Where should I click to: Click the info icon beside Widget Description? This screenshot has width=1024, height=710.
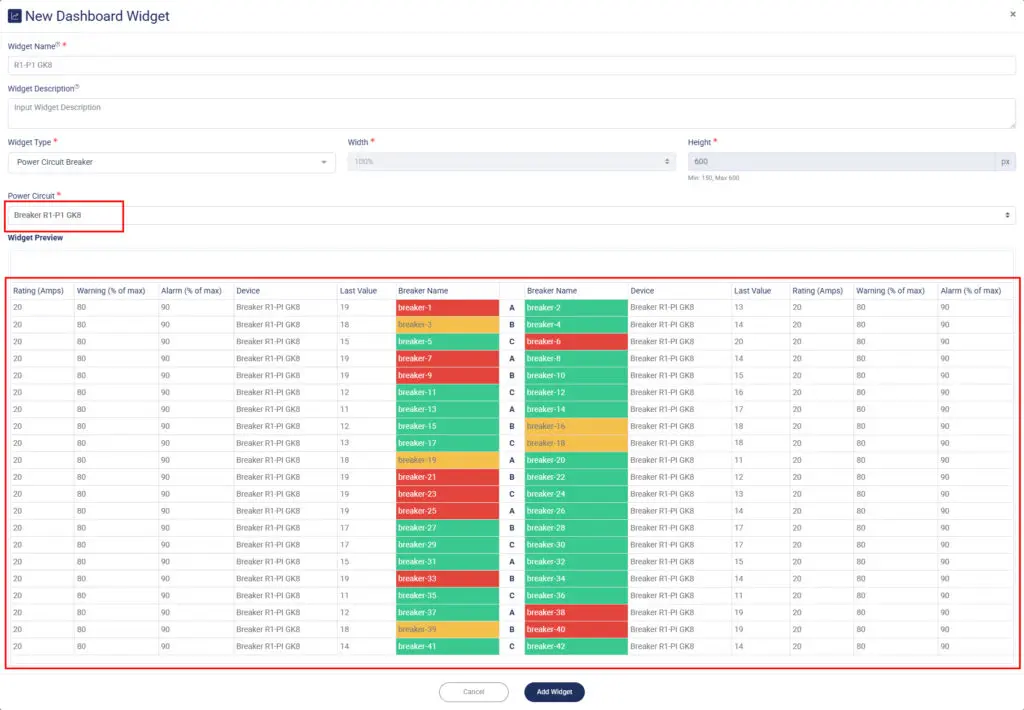pos(77,87)
